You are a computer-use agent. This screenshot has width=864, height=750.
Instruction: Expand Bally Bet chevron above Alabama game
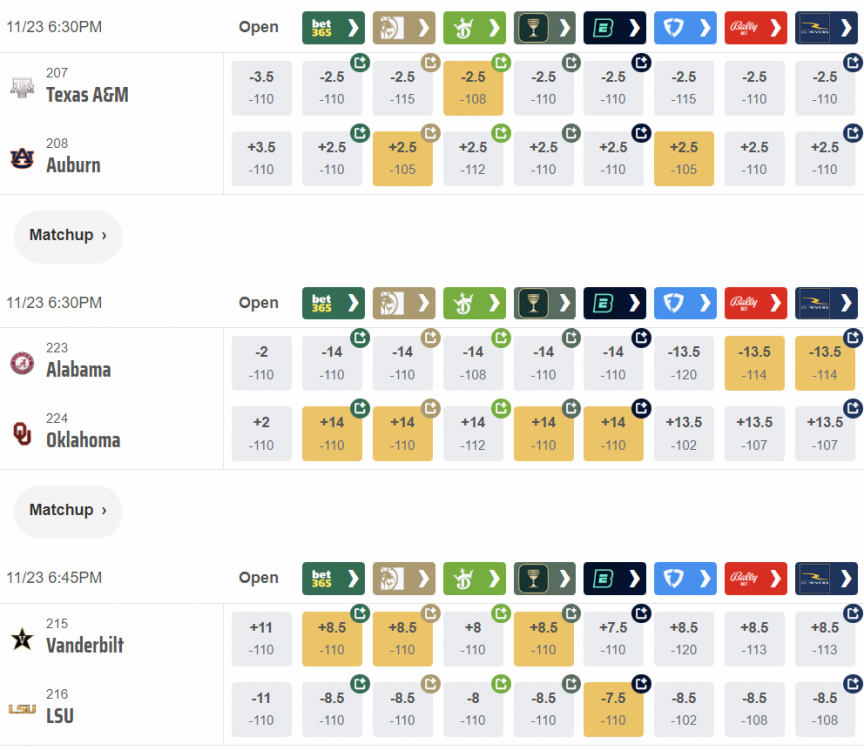click(776, 302)
